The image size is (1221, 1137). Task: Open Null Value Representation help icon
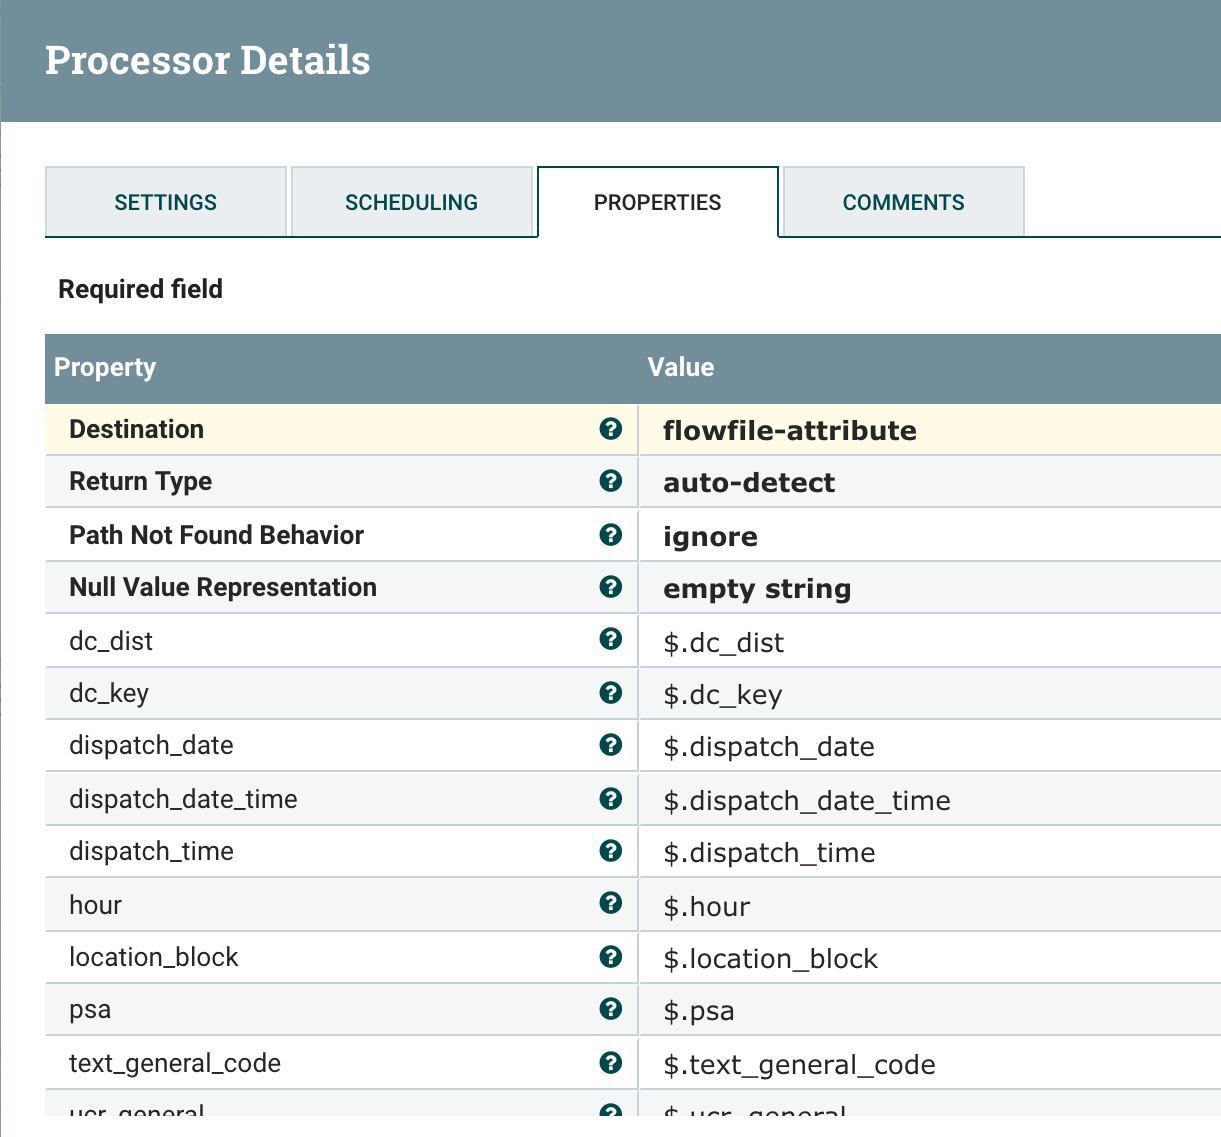click(x=610, y=587)
